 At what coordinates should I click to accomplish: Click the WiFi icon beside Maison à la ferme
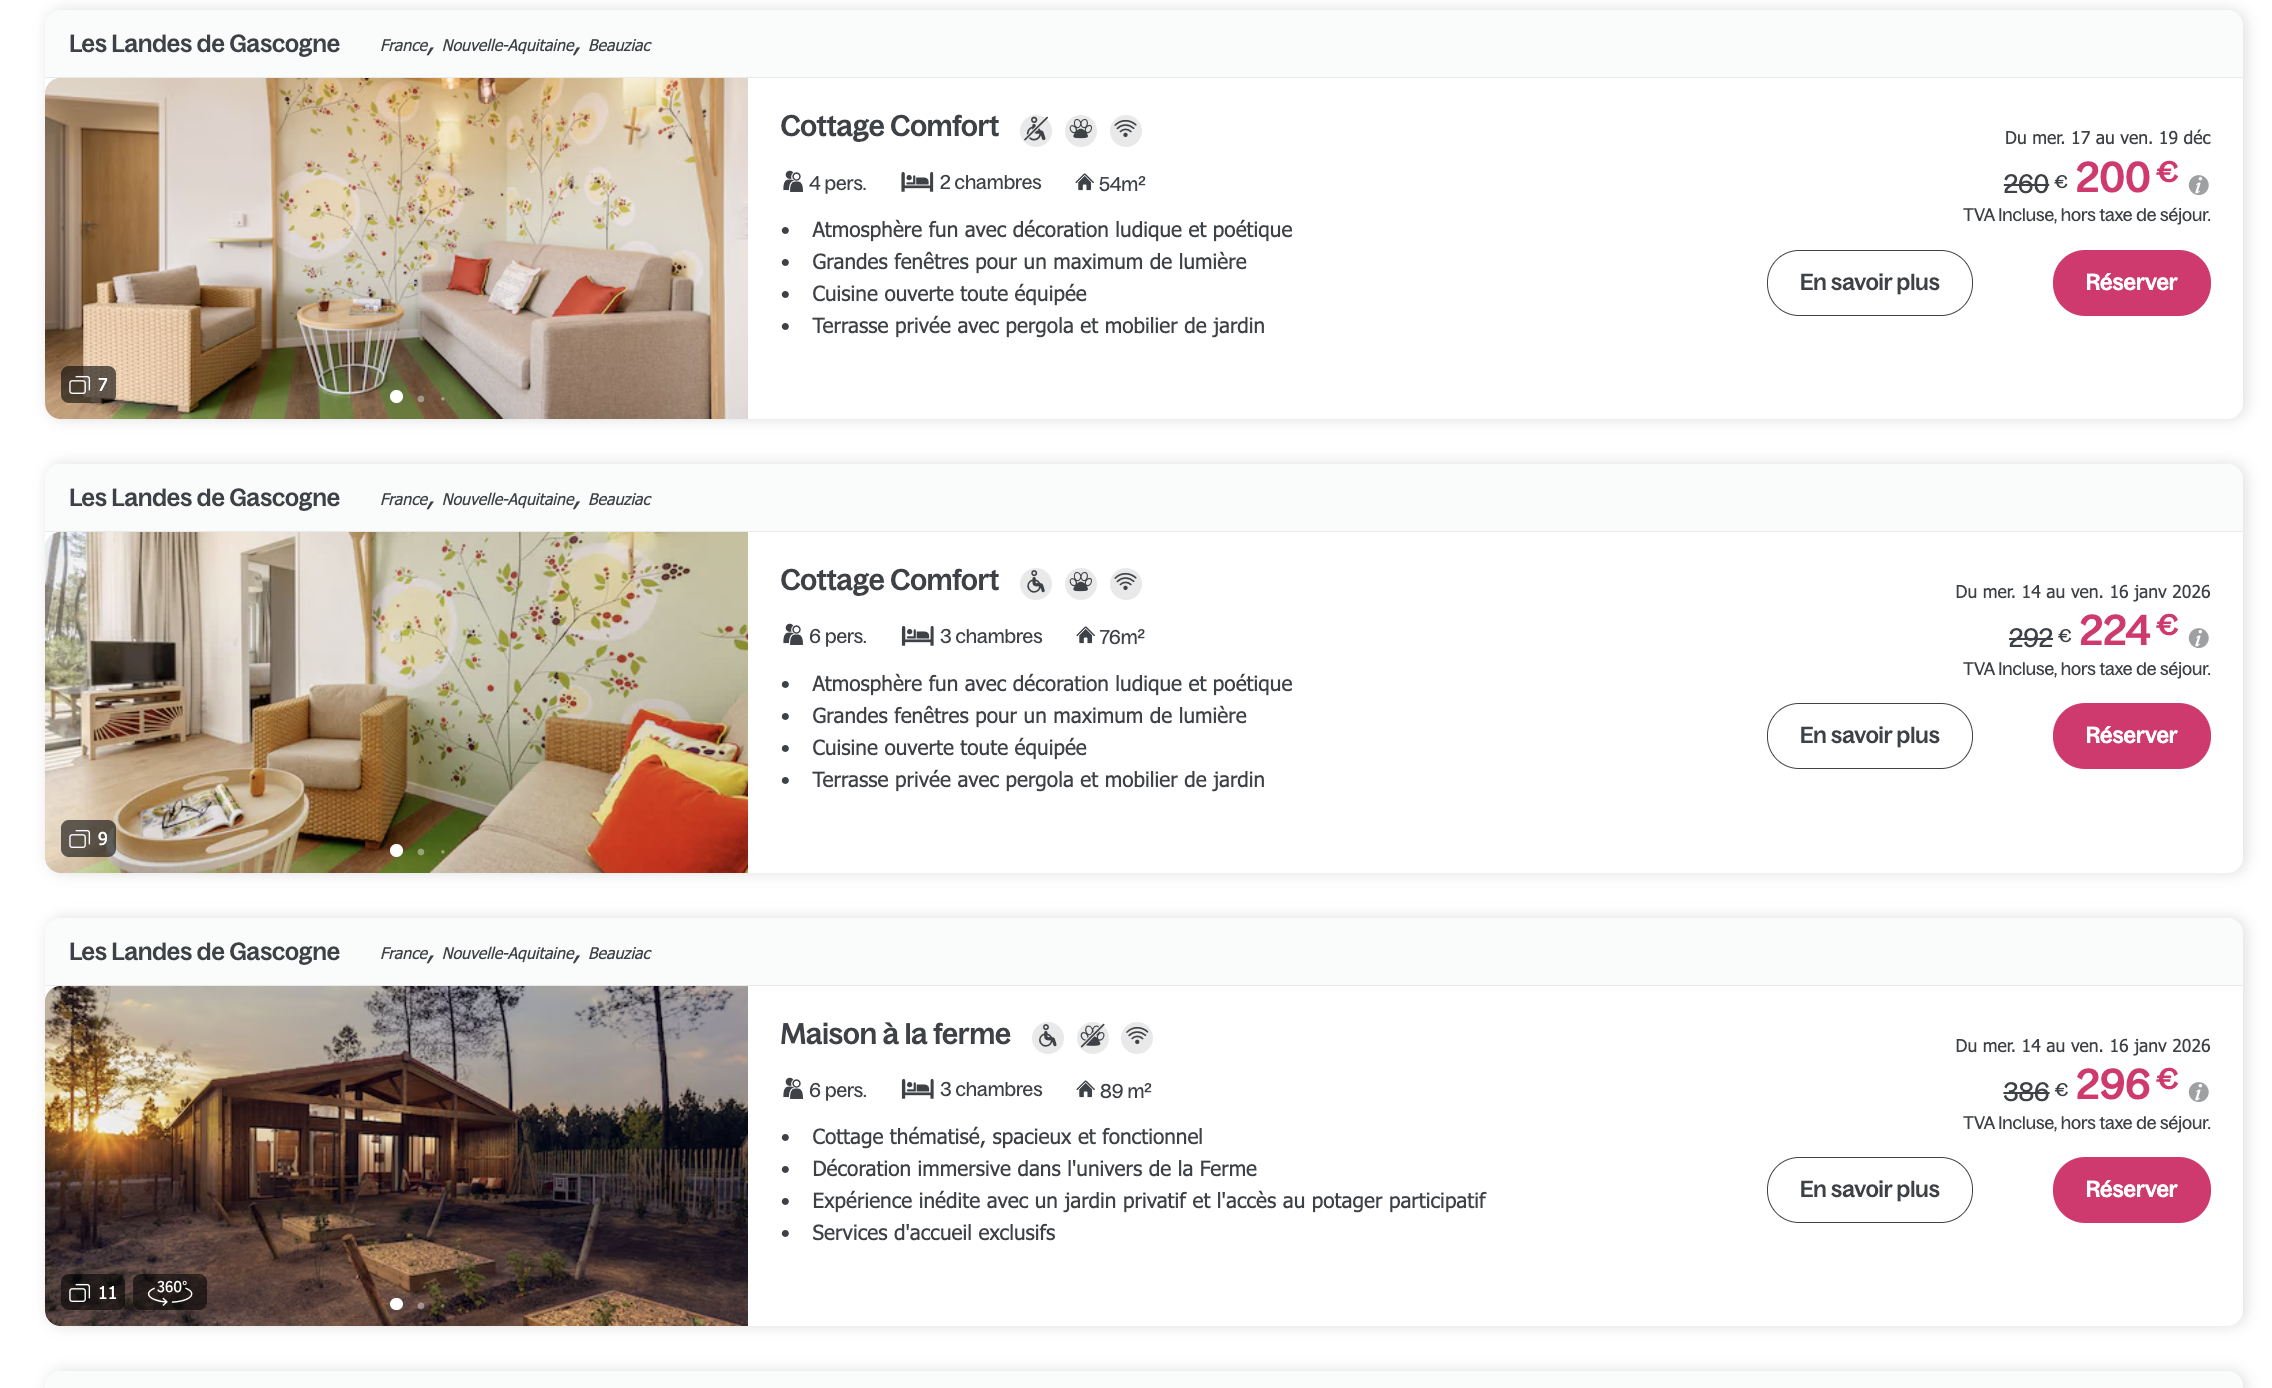[1137, 1037]
